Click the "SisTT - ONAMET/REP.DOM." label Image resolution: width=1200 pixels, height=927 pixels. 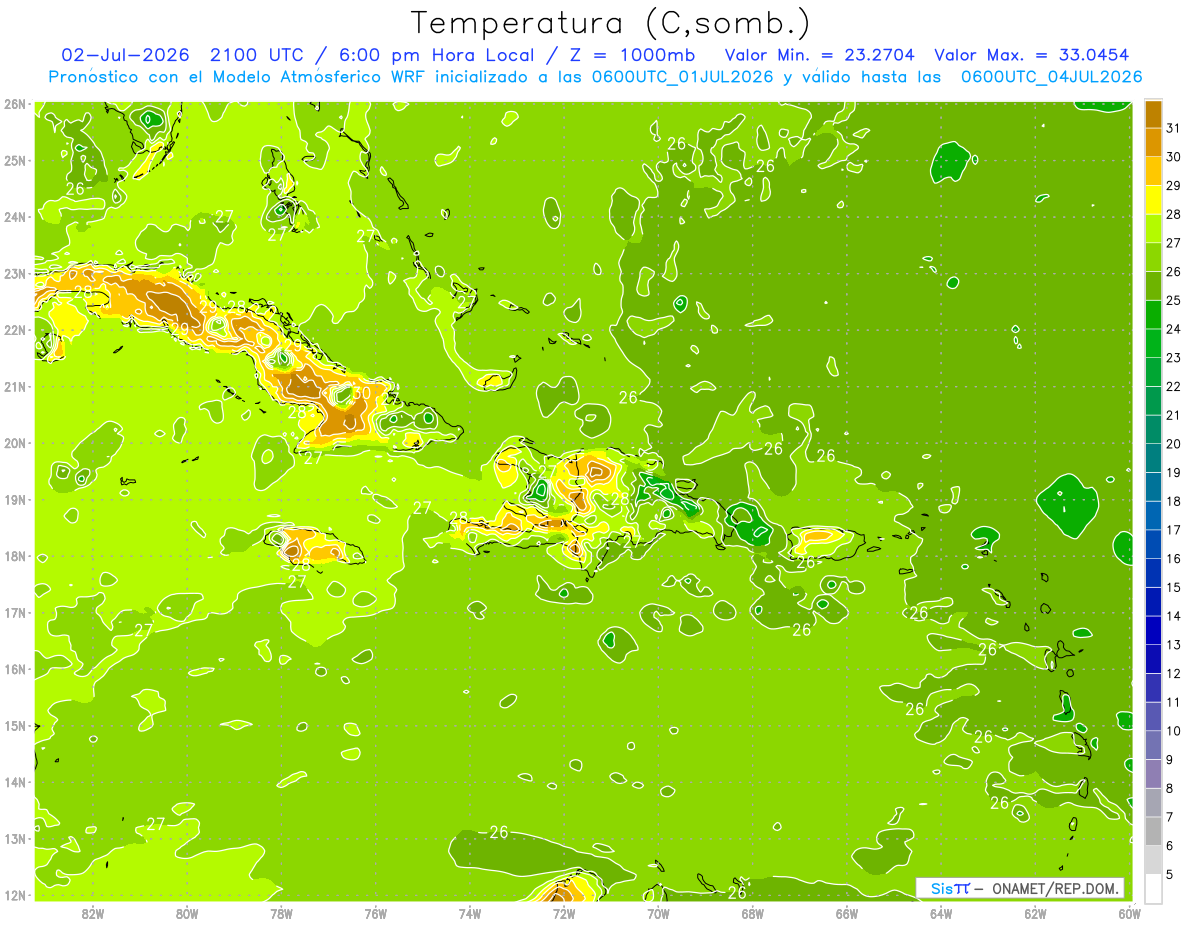point(1019,888)
